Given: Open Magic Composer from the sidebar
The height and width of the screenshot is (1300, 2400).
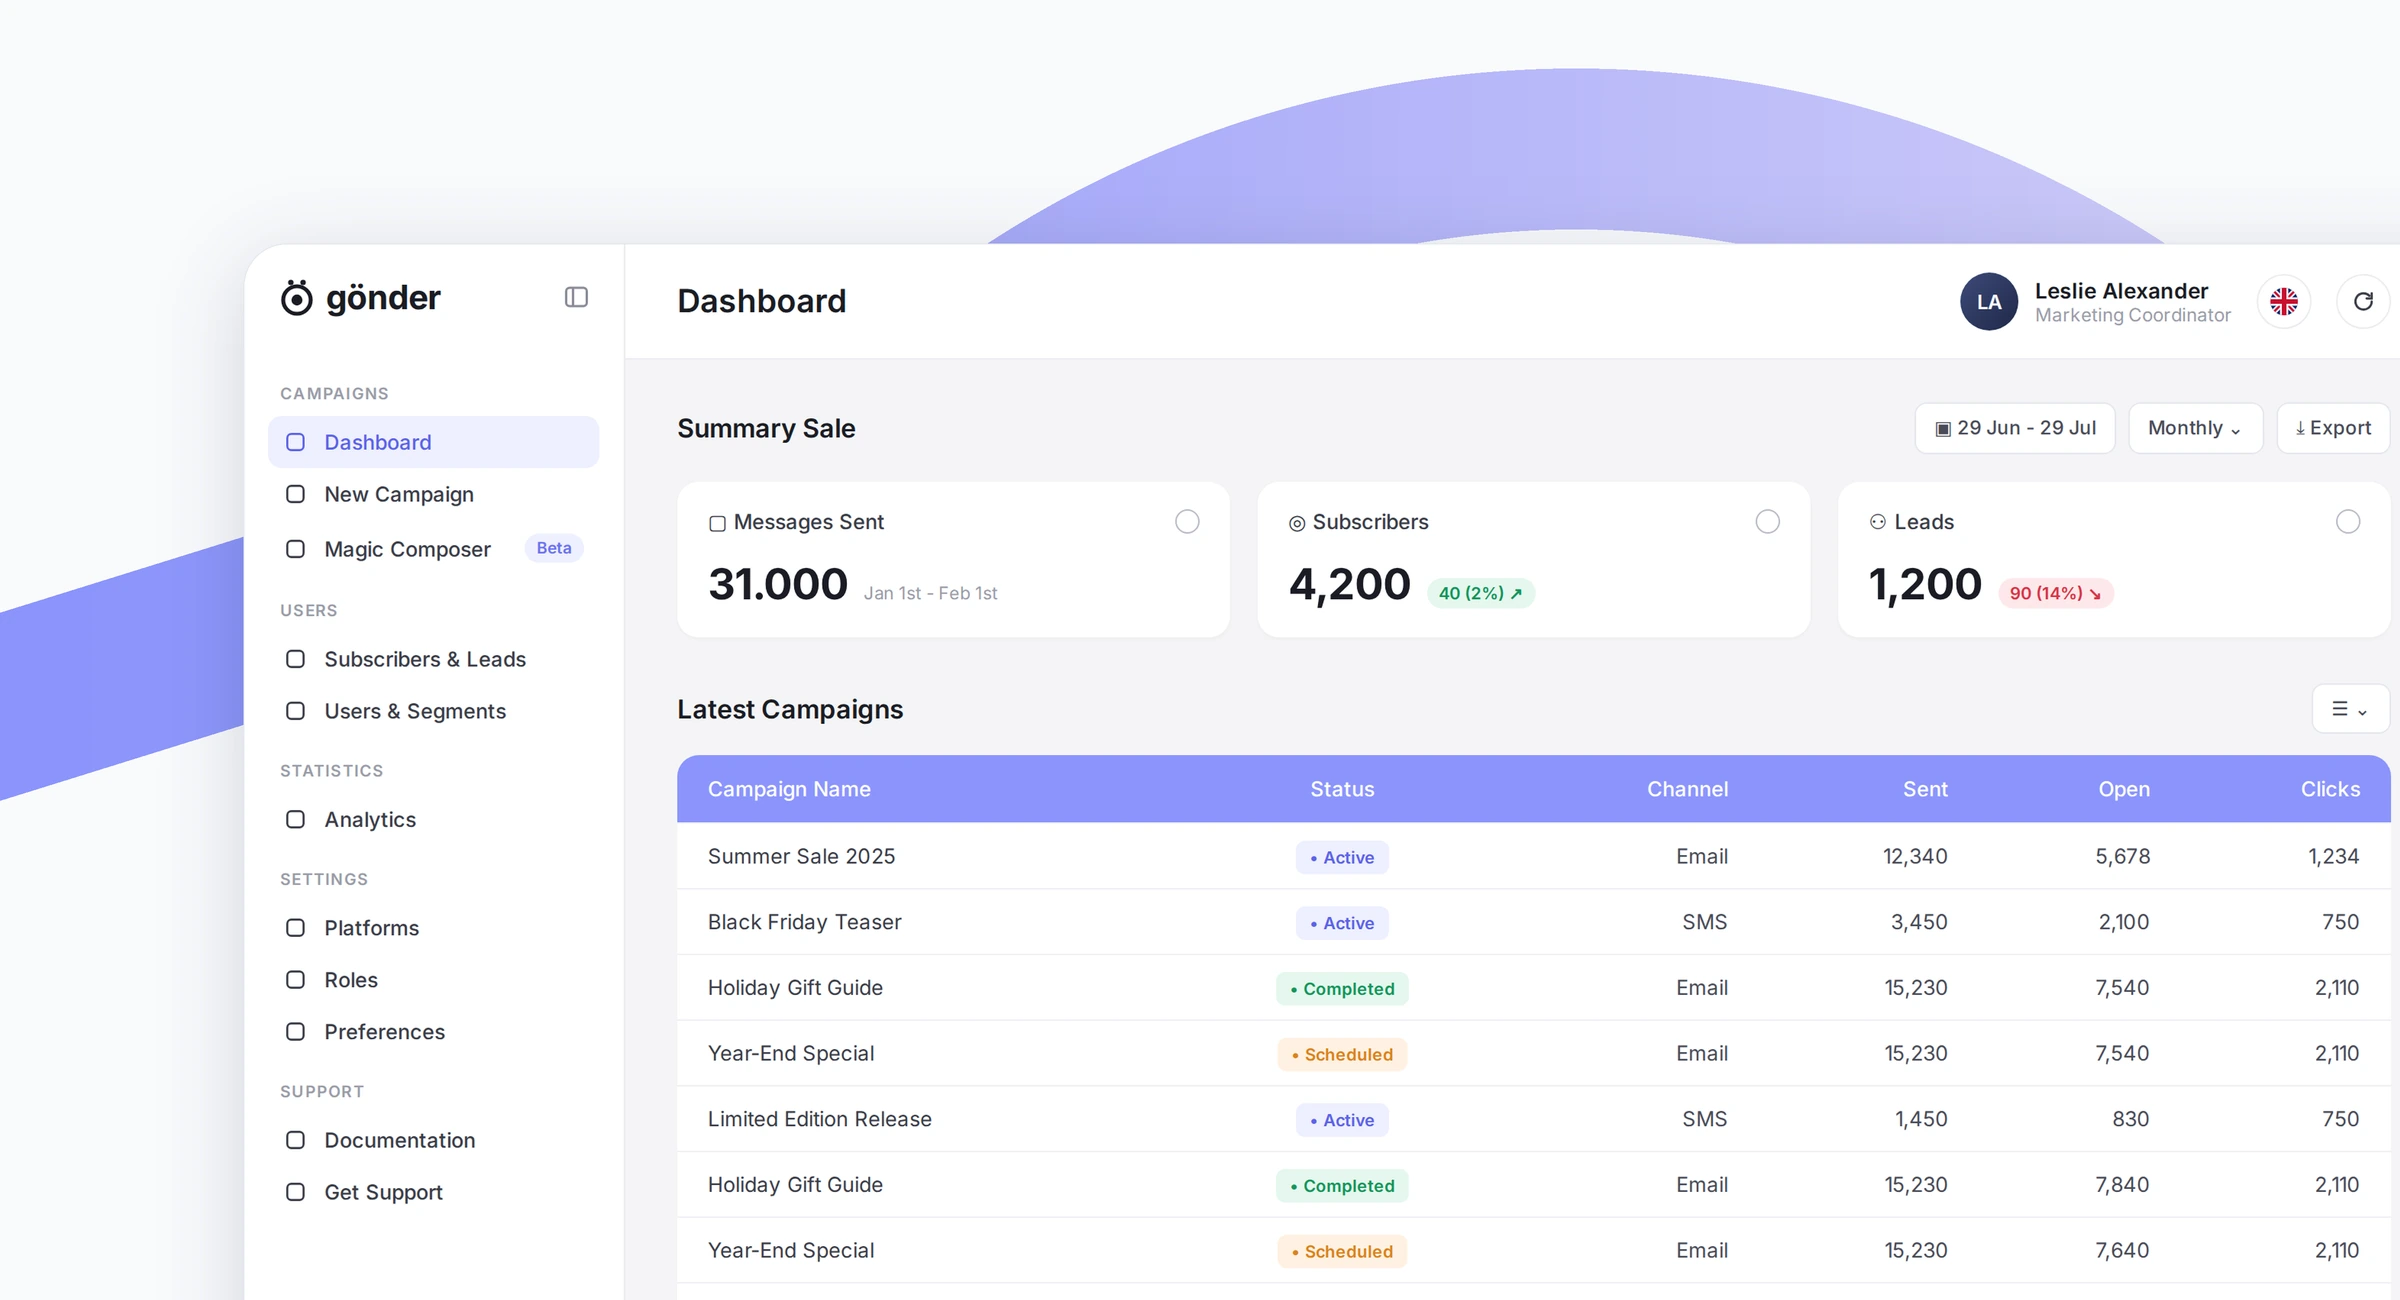Looking at the screenshot, I should (434, 549).
